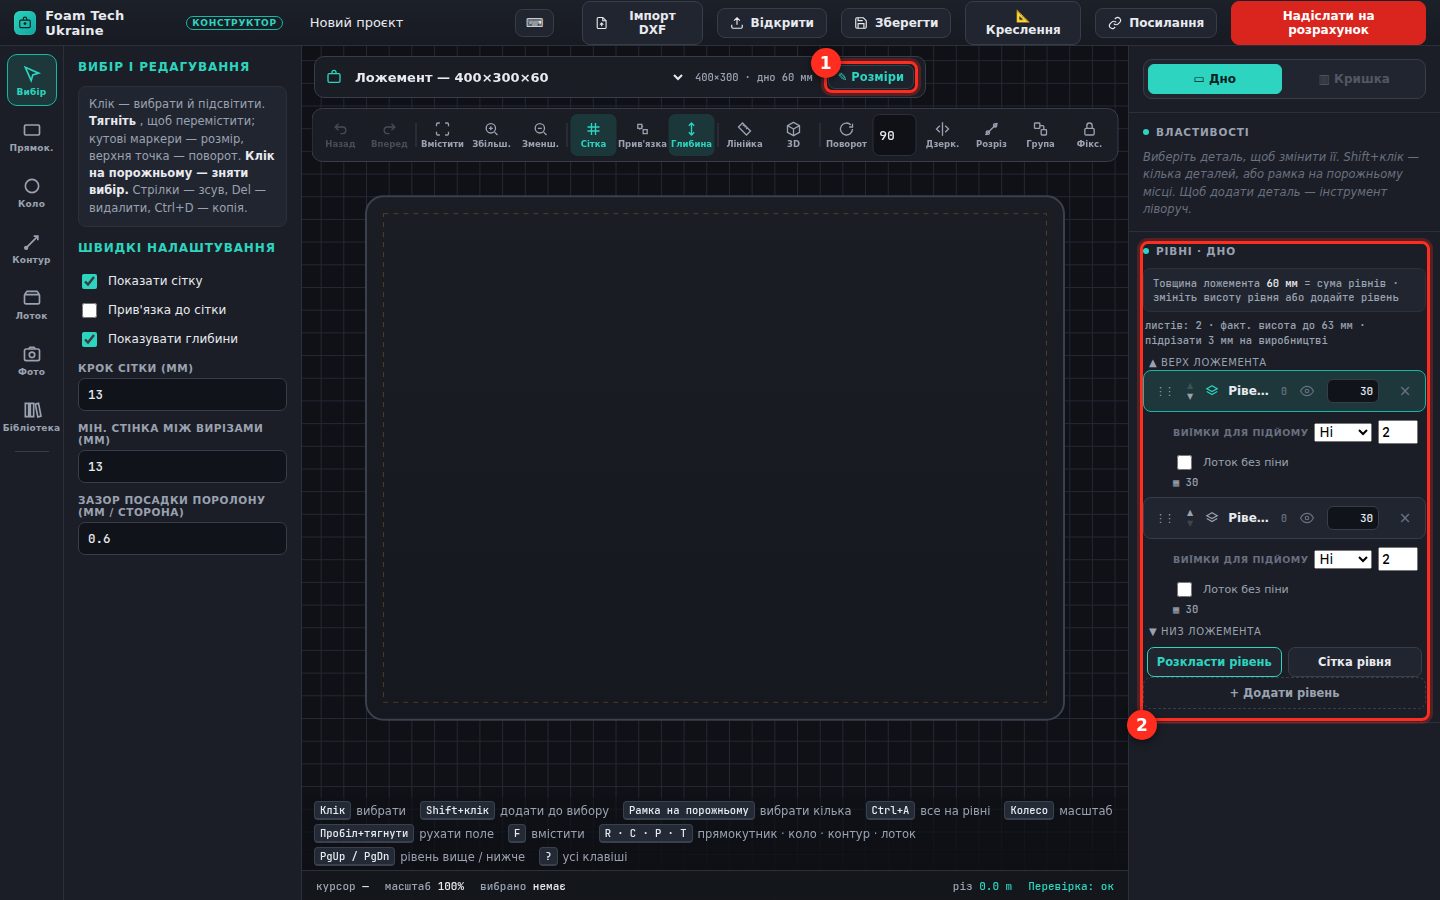This screenshot has height=900, width=1440.
Task: Click the Поворот rotate icon
Action: (846, 135)
